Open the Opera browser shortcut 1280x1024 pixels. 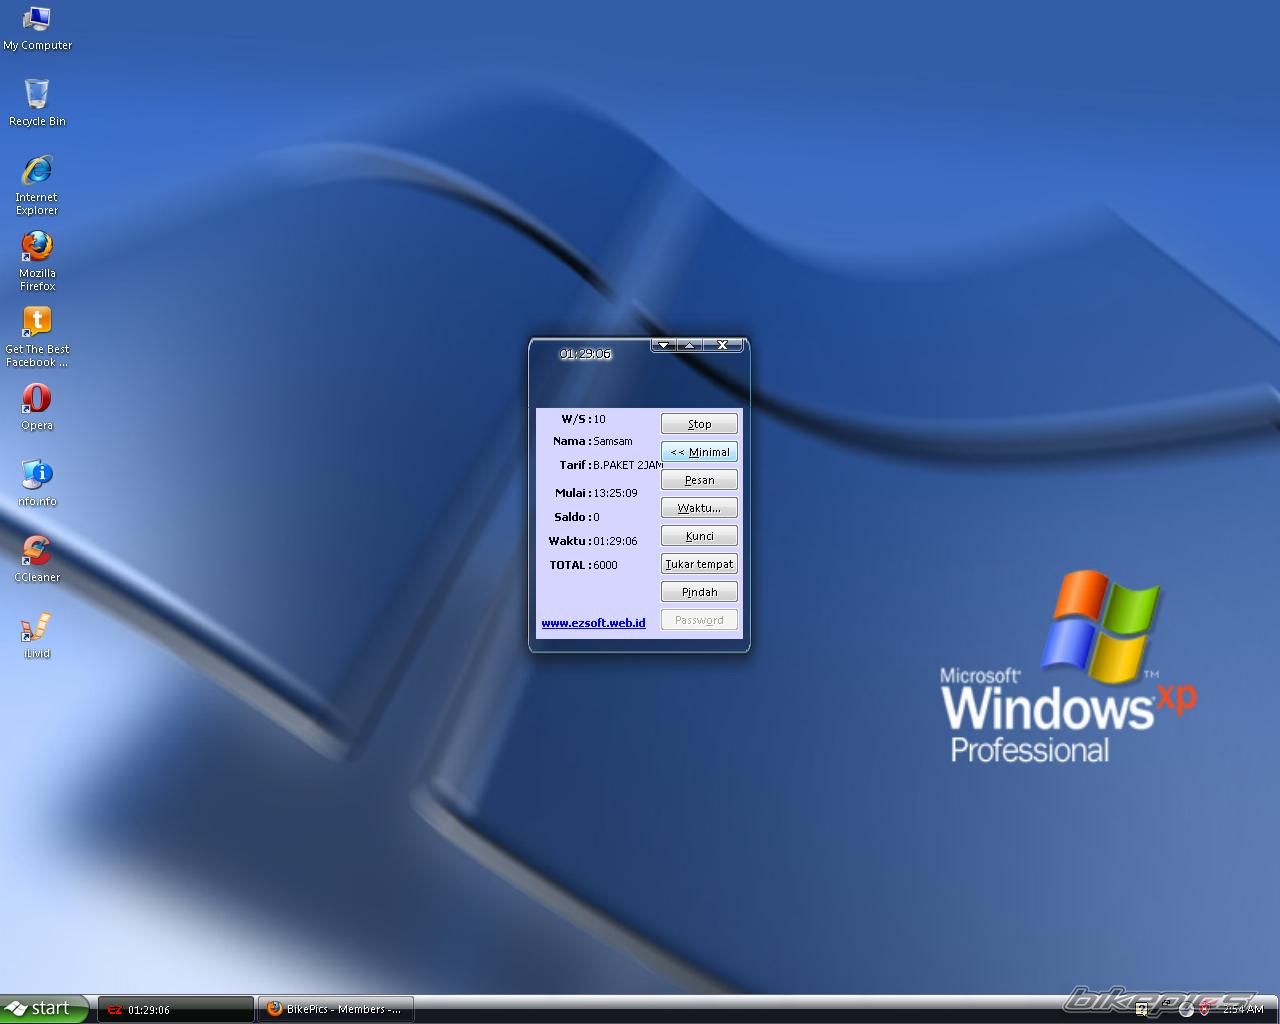[37, 400]
